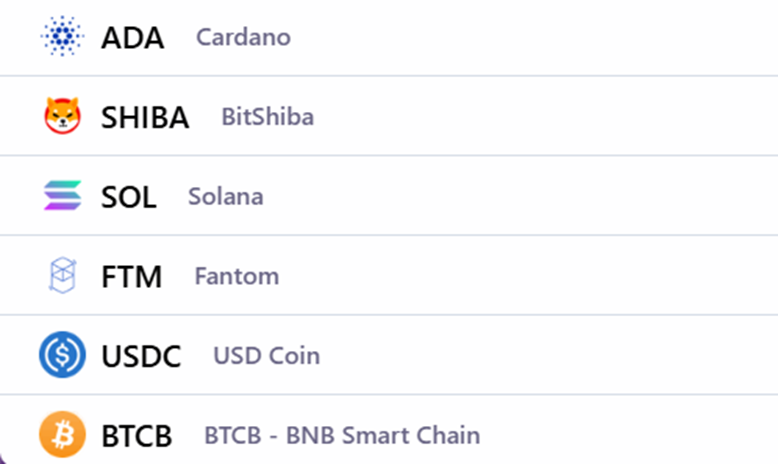Choose SOL from the coin list
This screenshot has height=464, width=778.
pyautogui.click(x=129, y=197)
